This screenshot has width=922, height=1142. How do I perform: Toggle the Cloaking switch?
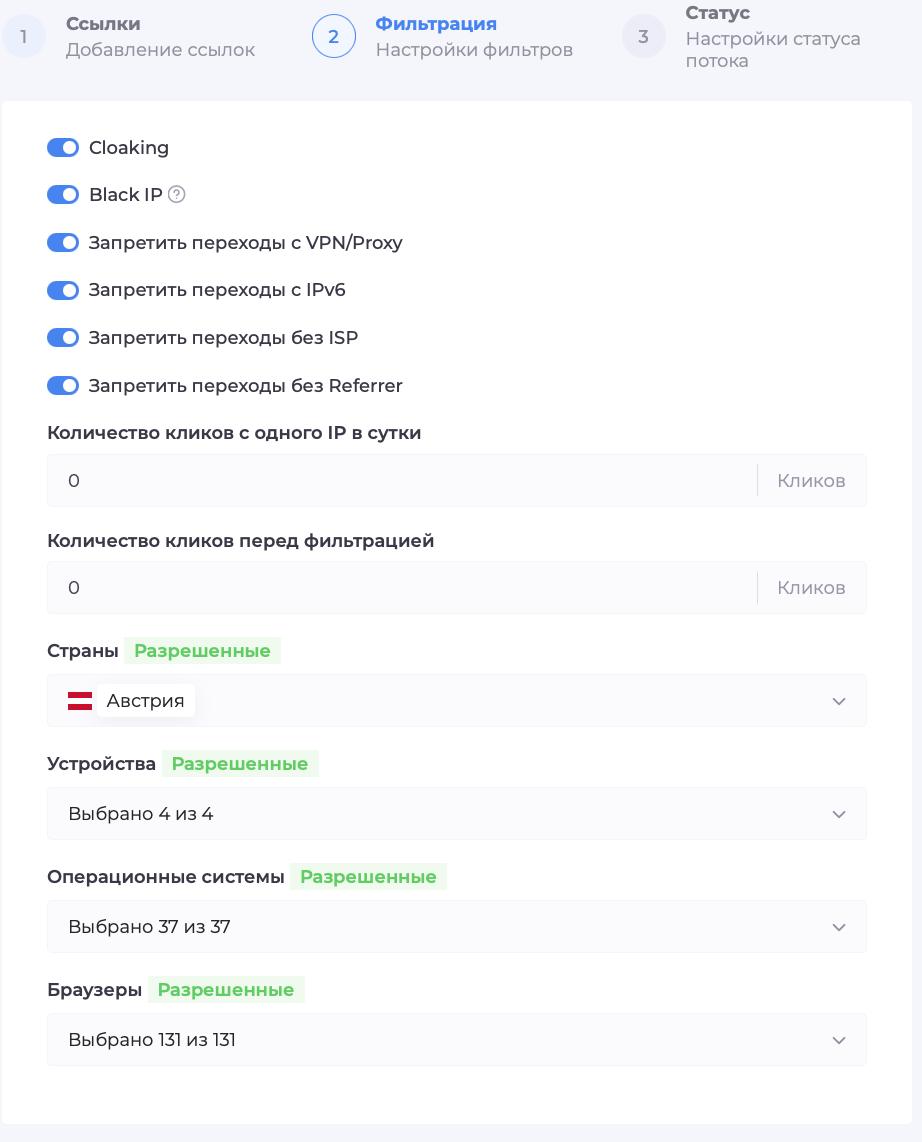pyautogui.click(x=63, y=148)
